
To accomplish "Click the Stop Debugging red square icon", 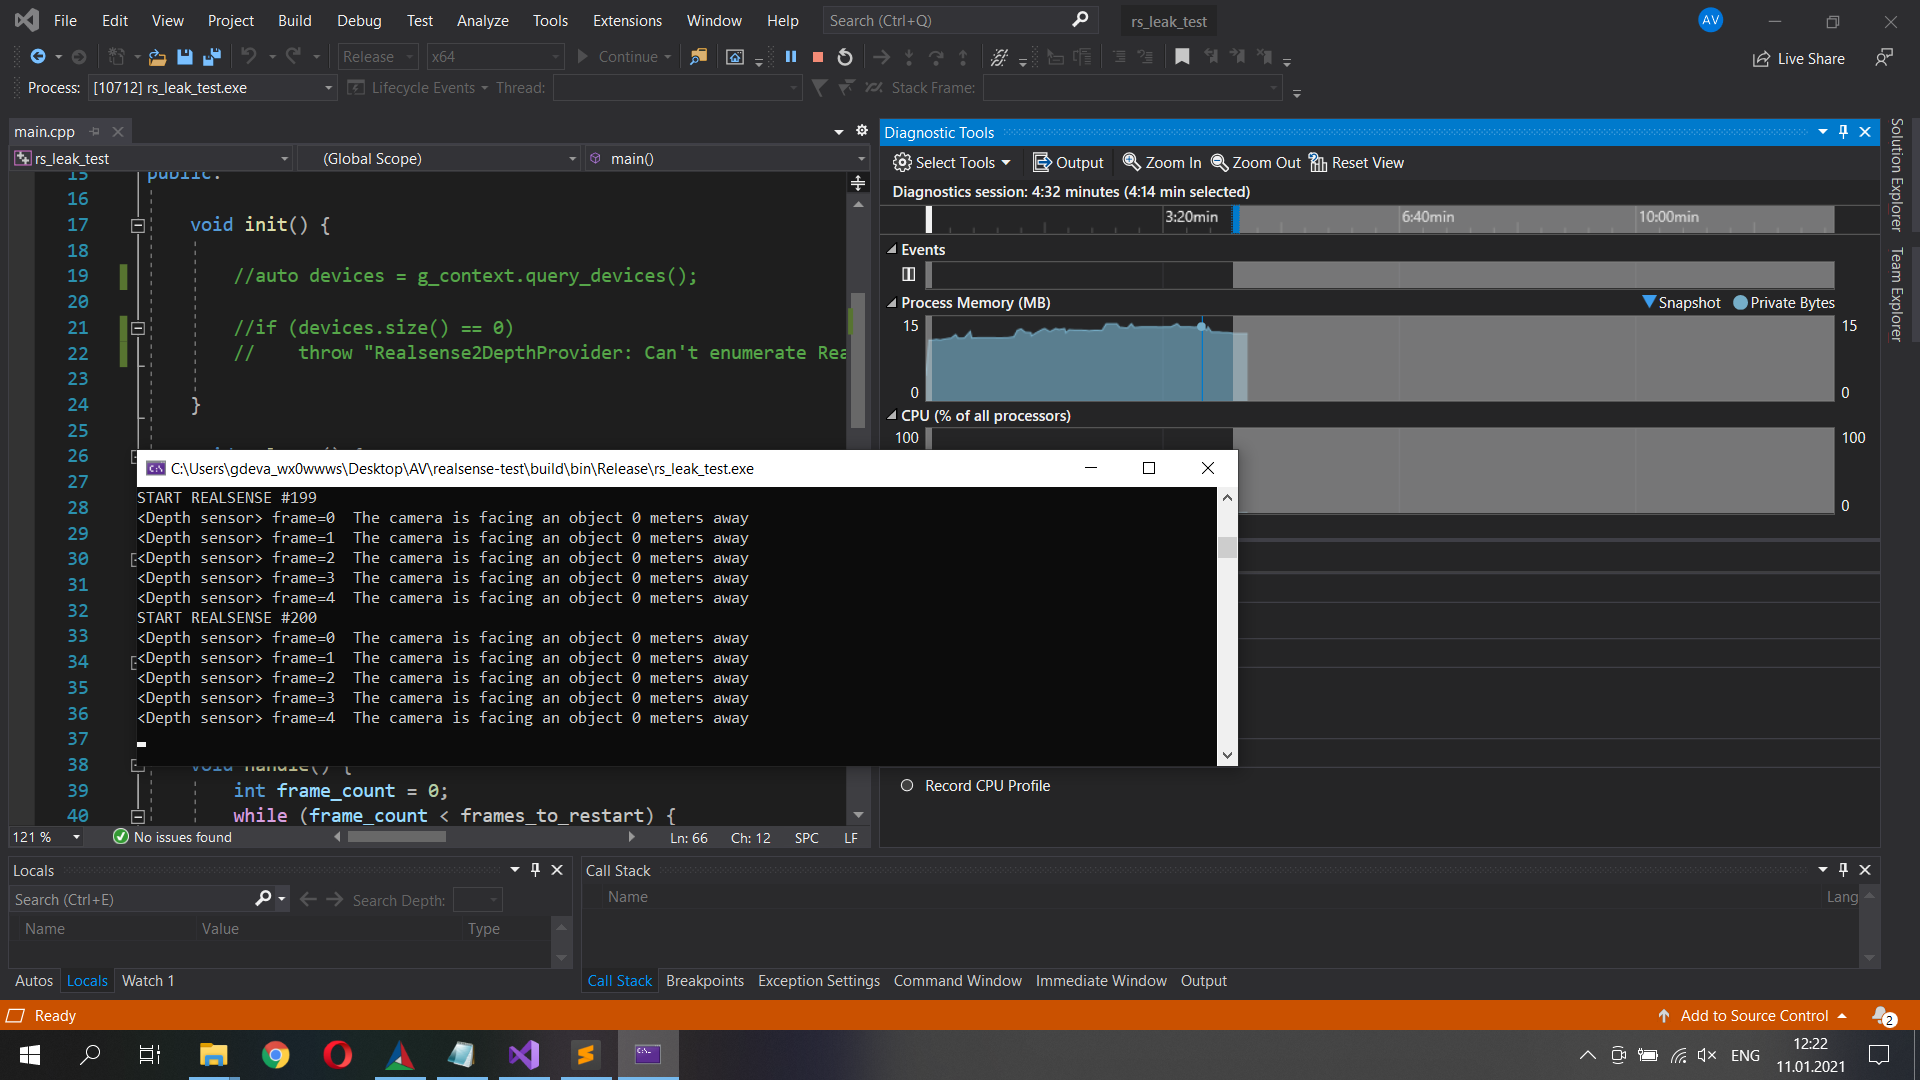I will (x=816, y=57).
